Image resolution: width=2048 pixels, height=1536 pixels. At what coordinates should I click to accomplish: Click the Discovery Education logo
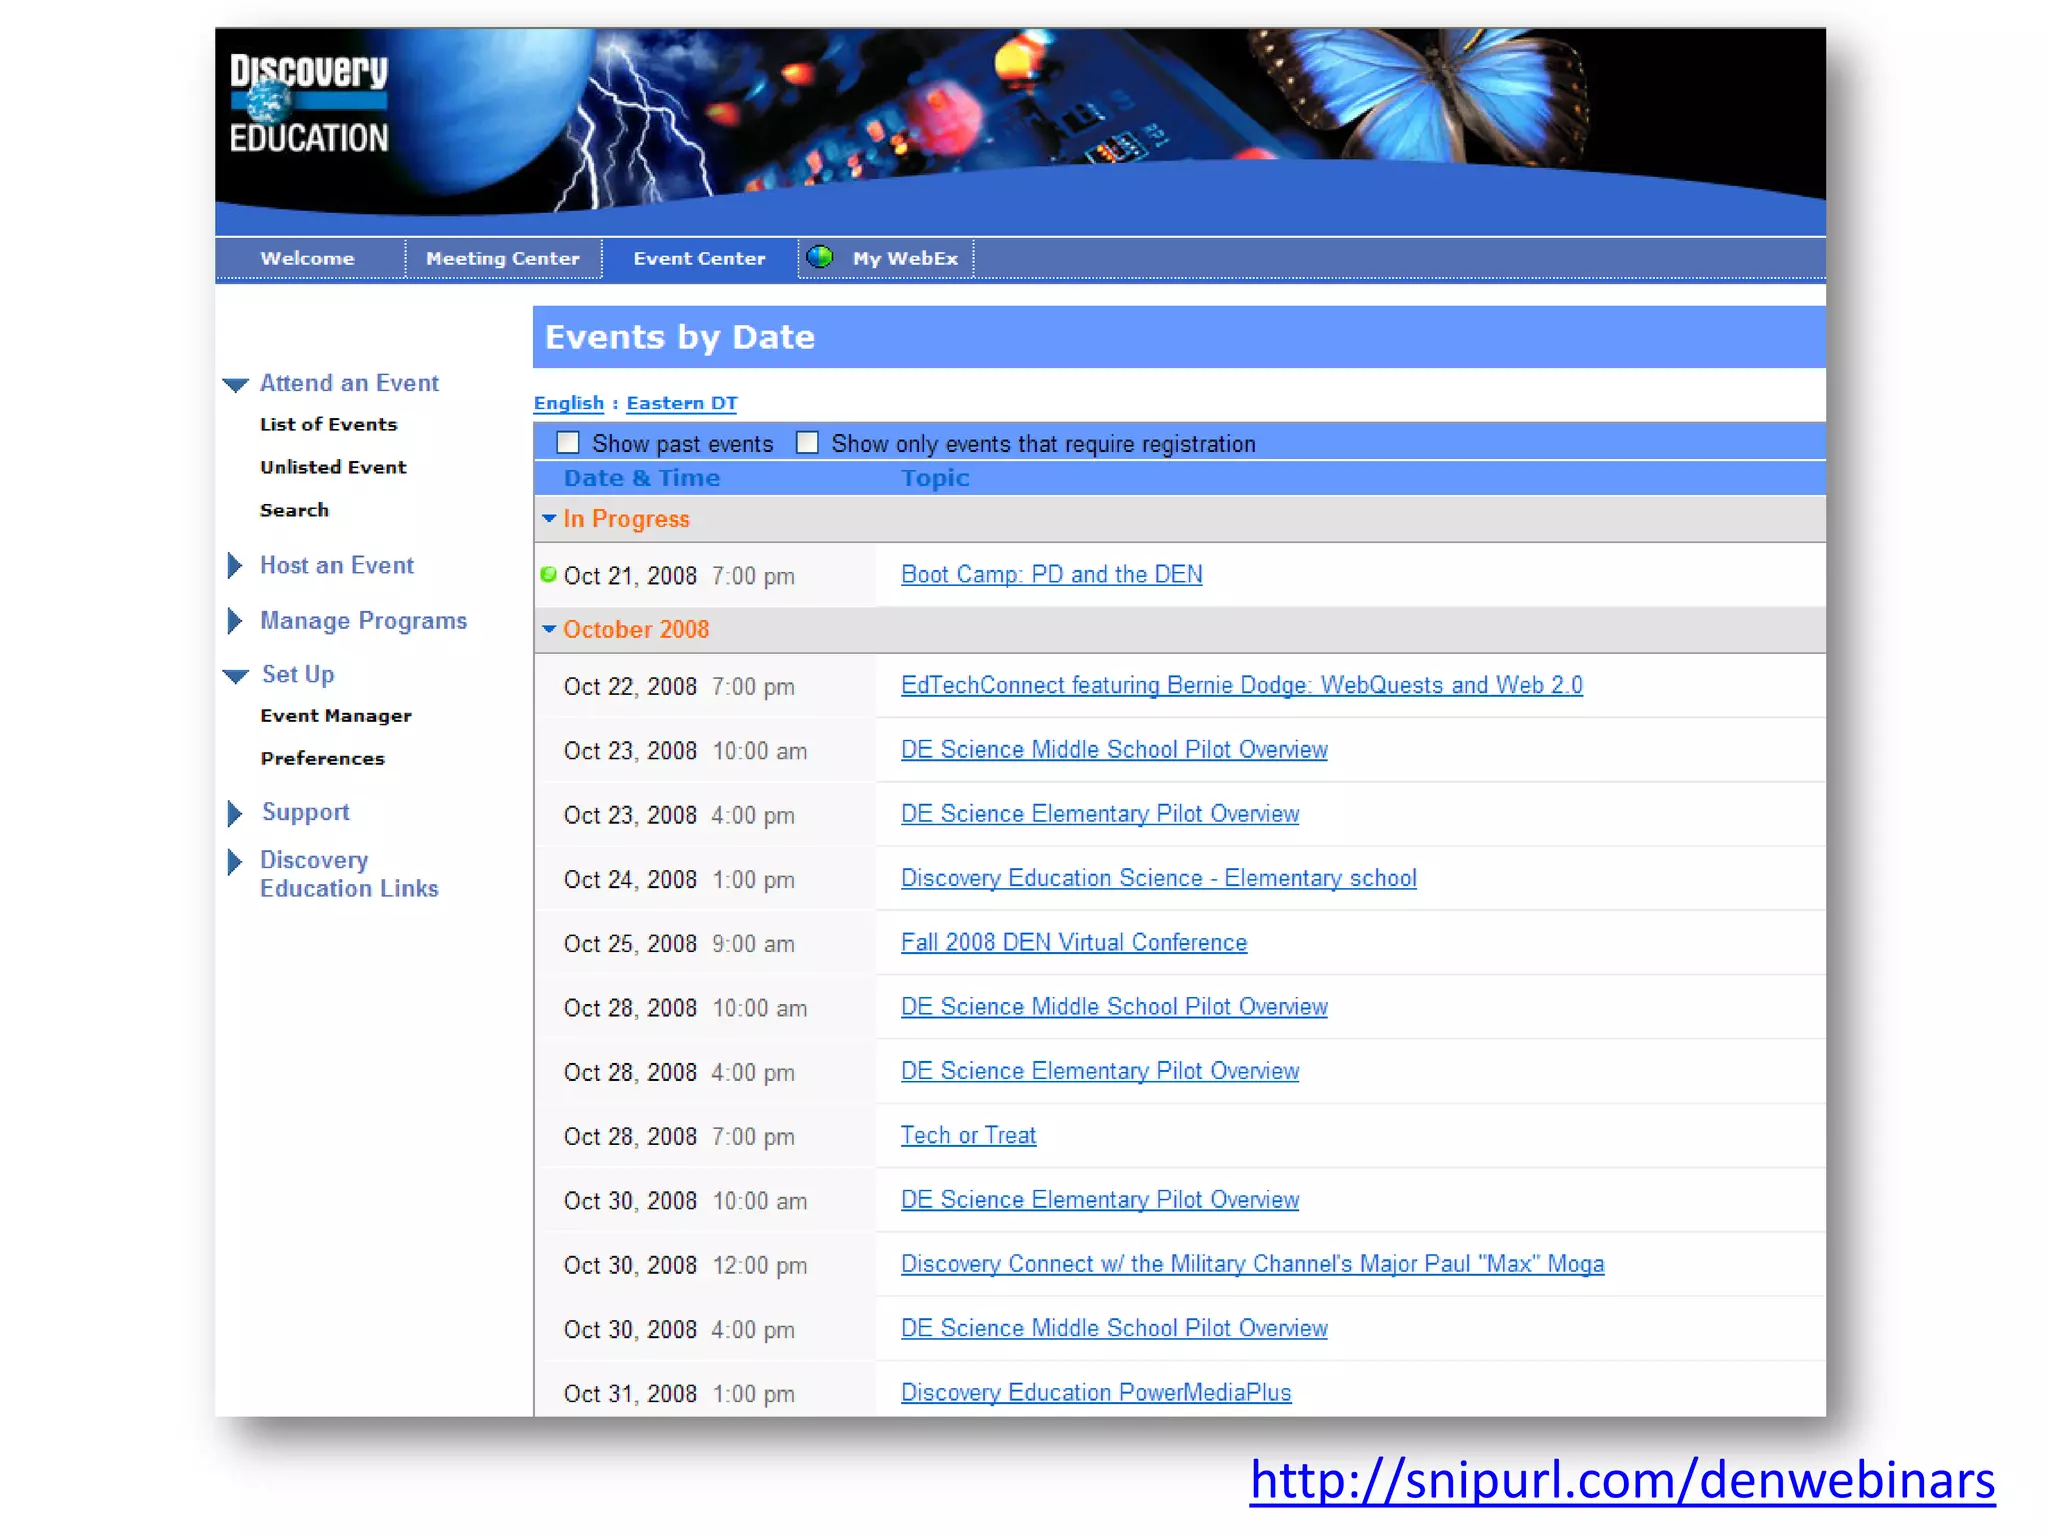click(308, 104)
